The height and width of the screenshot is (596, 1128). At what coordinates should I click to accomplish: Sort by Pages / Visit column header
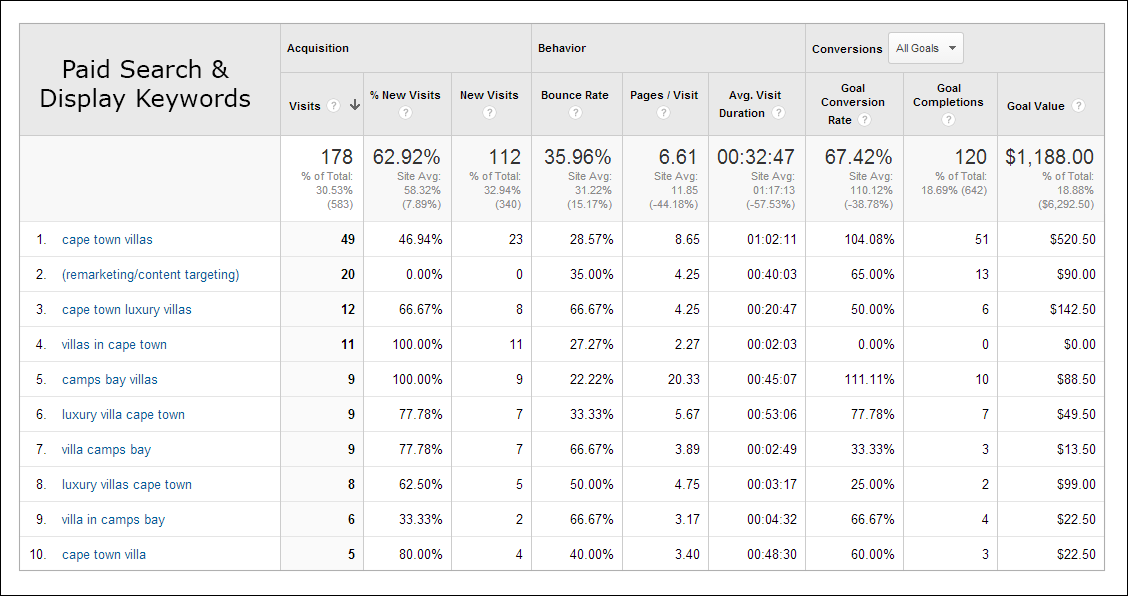tap(664, 95)
